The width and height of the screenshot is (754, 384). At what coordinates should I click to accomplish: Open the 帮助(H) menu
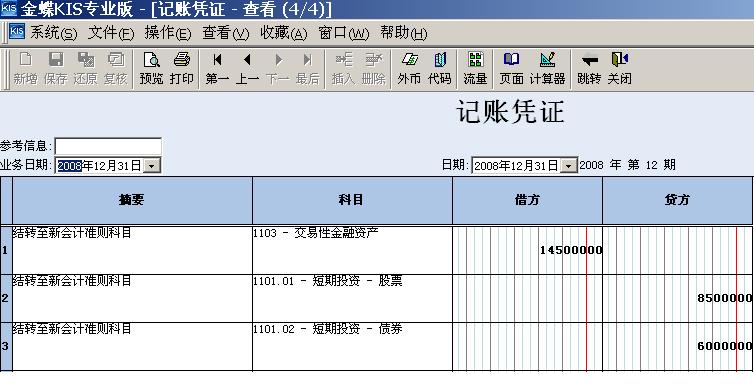(x=403, y=33)
